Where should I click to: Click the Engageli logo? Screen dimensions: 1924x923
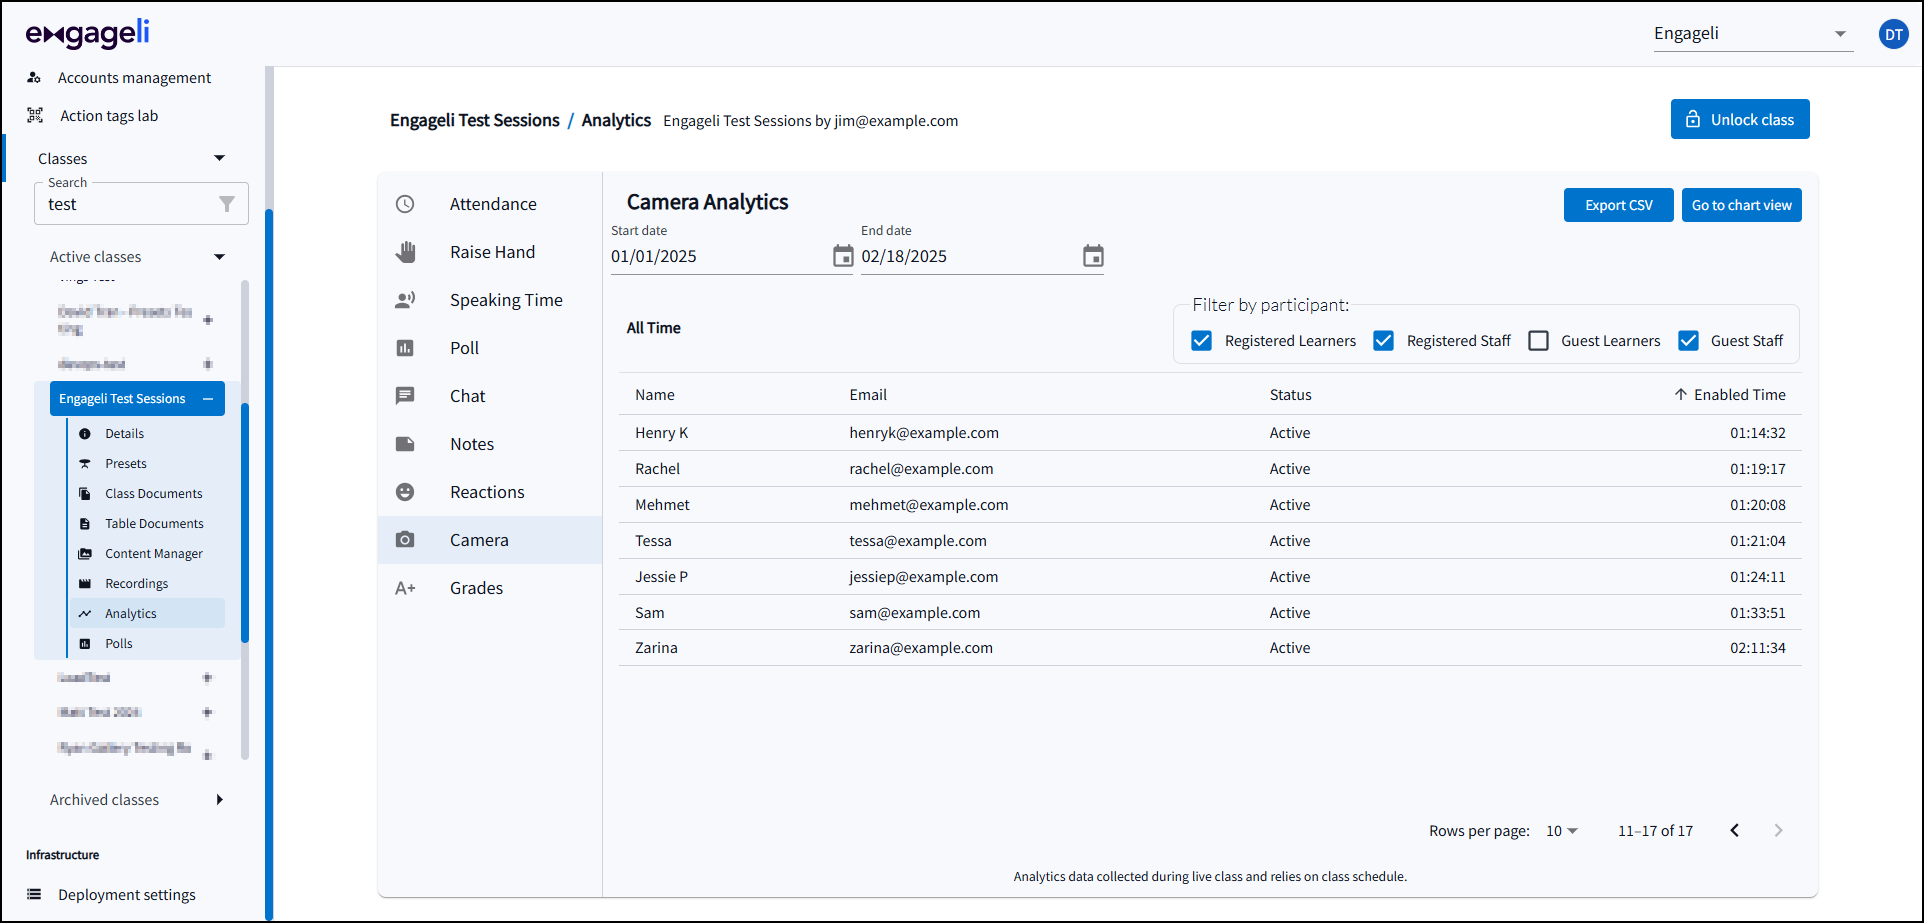pyautogui.click(x=88, y=34)
